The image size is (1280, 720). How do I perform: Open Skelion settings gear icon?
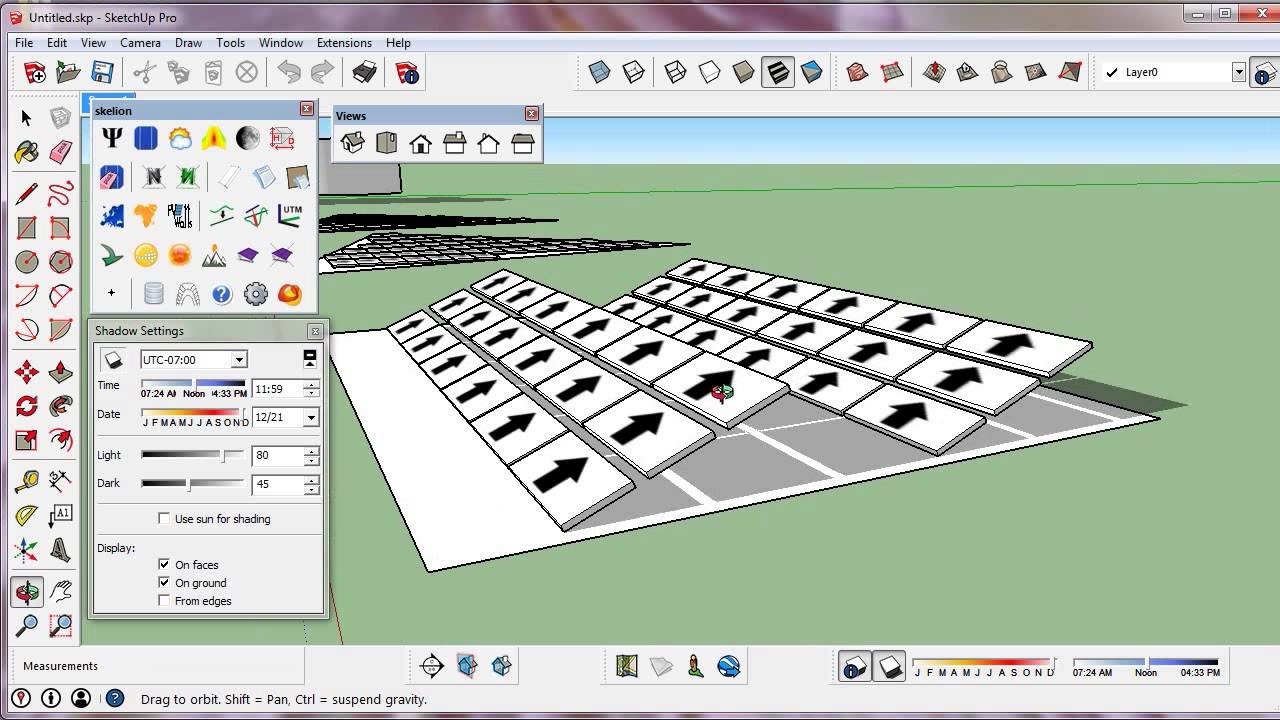256,294
